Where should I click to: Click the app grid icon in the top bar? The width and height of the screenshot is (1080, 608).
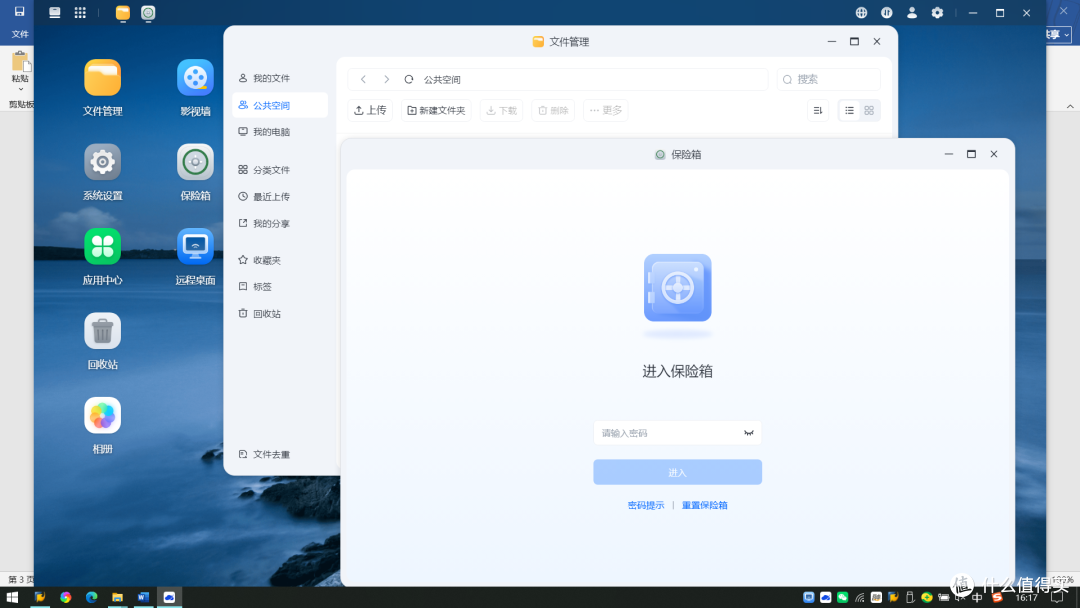point(80,12)
